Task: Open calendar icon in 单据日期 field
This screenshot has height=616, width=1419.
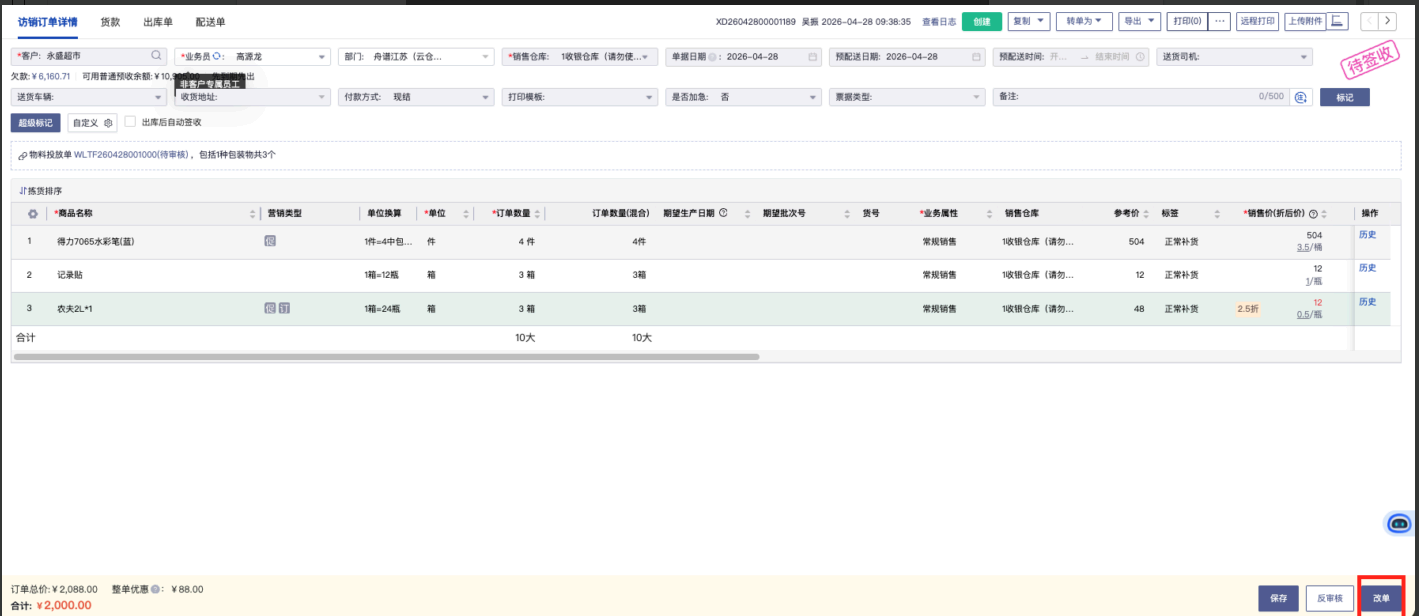Action: [x=812, y=57]
